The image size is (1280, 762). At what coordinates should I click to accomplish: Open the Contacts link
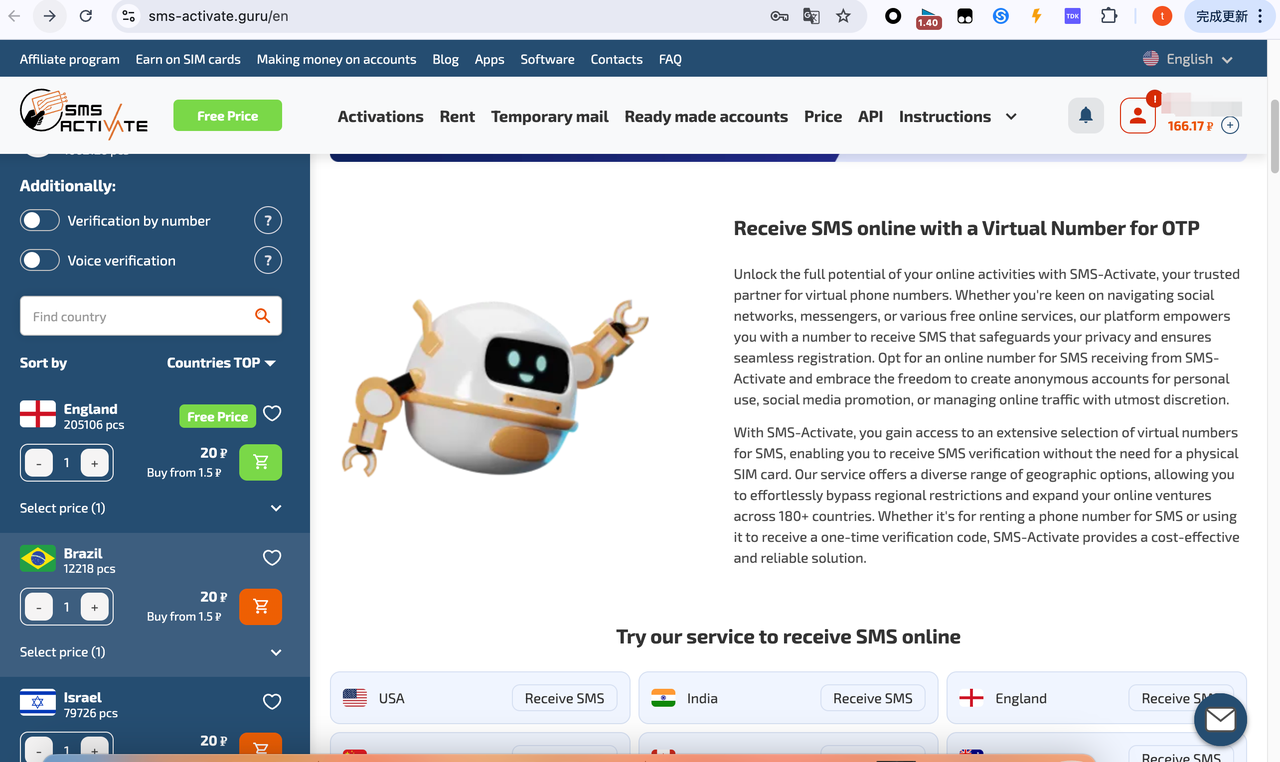click(x=616, y=59)
